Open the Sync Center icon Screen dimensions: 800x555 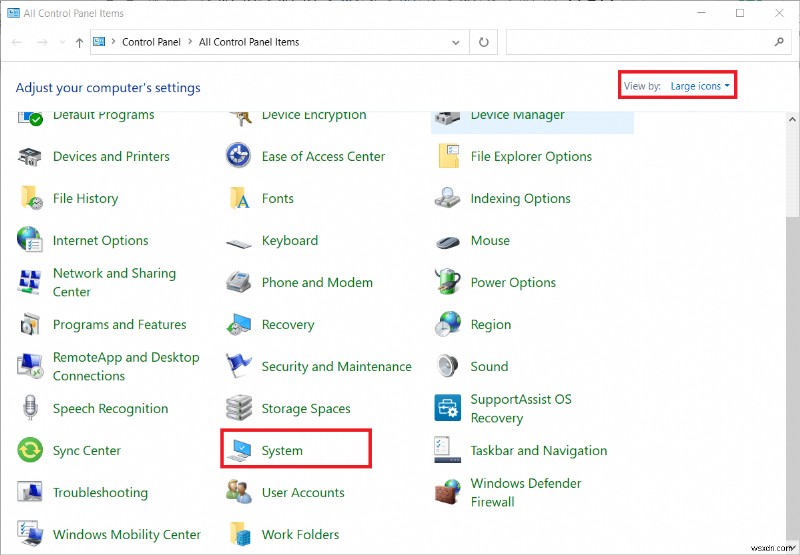click(x=30, y=450)
